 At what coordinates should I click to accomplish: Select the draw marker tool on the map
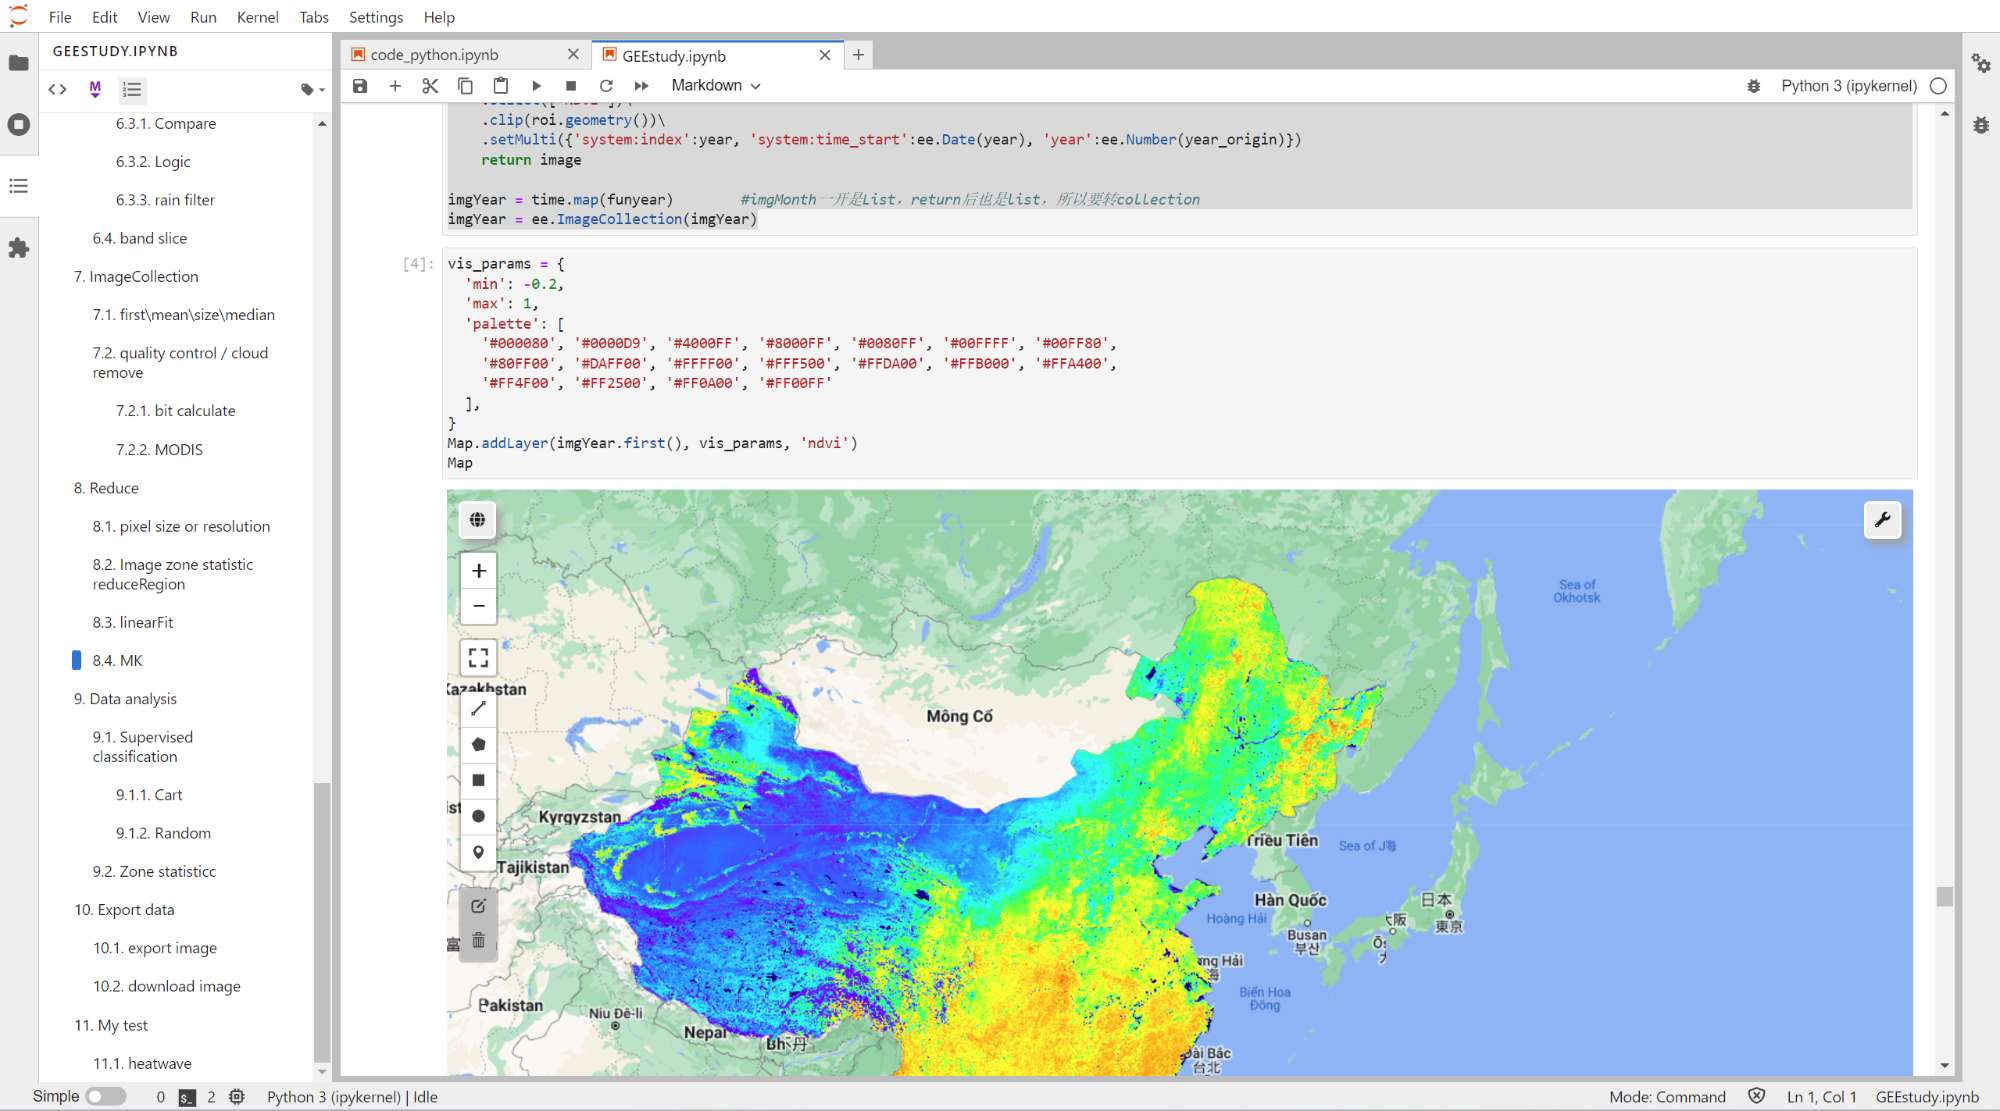click(x=478, y=852)
